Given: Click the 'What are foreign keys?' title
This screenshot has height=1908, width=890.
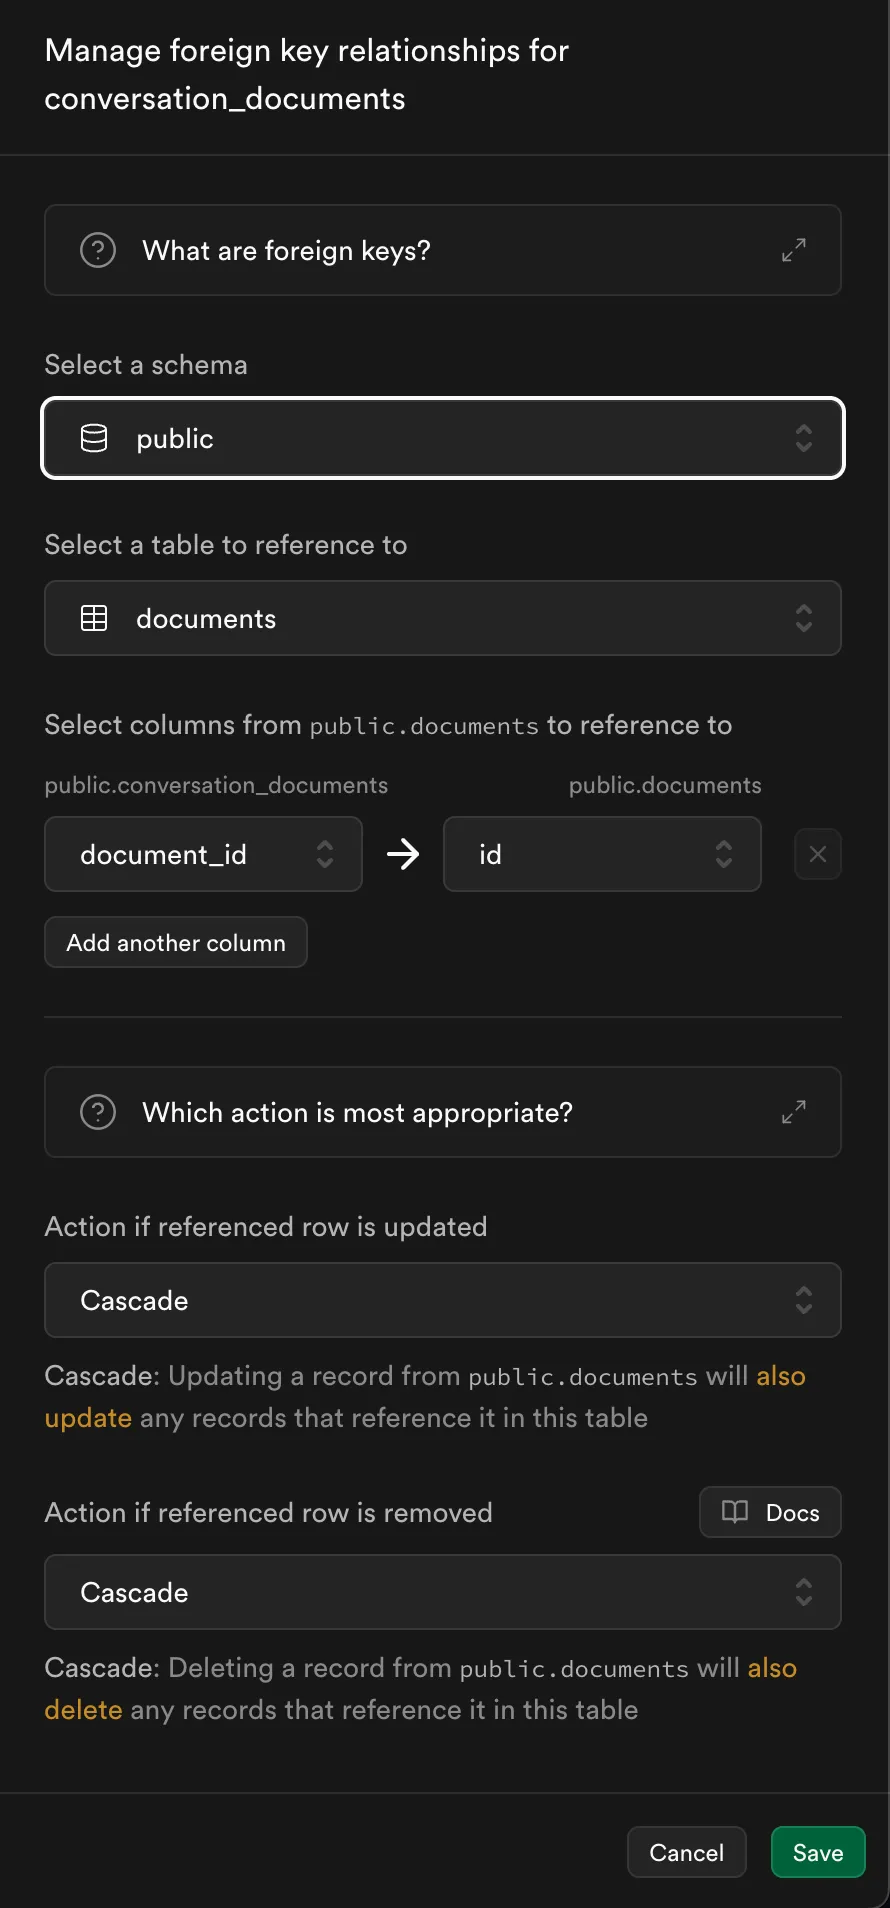Looking at the screenshot, I should point(287,250).
